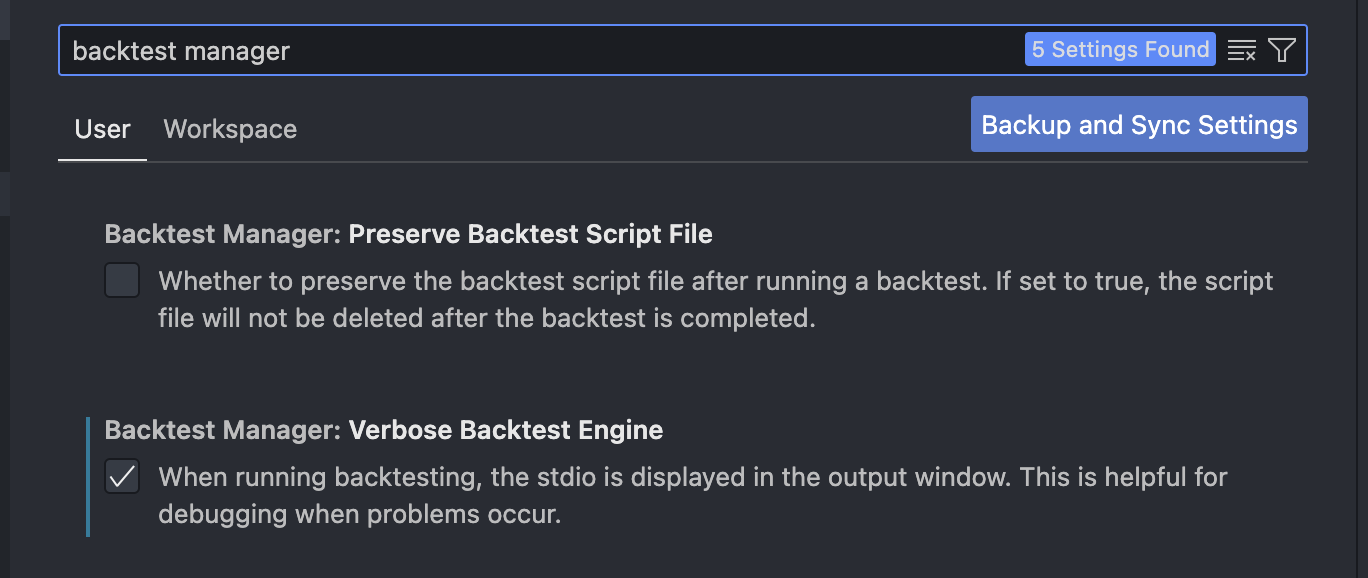Click "Backtest Manager:" prefix of Preserve setting
The width and height of the screenshot is (1368, 578).
(223, 235)
